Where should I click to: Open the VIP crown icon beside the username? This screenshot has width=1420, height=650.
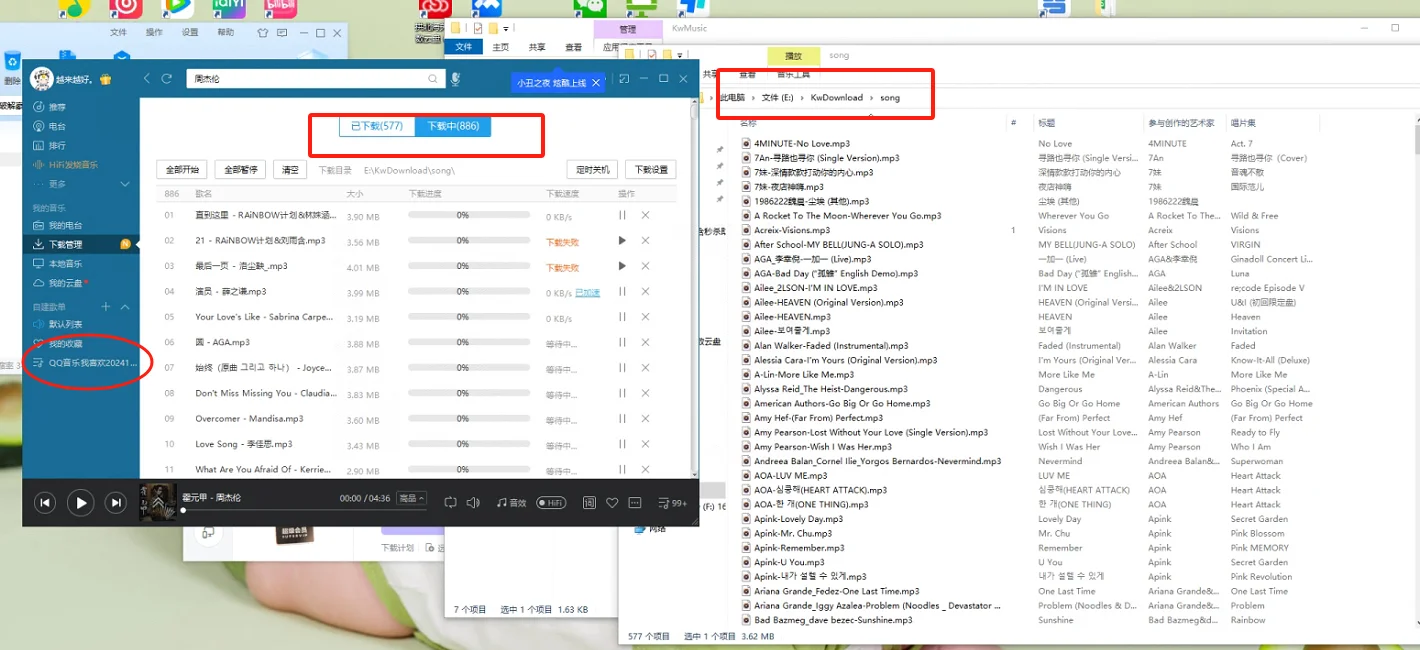[x=105, y=79]
